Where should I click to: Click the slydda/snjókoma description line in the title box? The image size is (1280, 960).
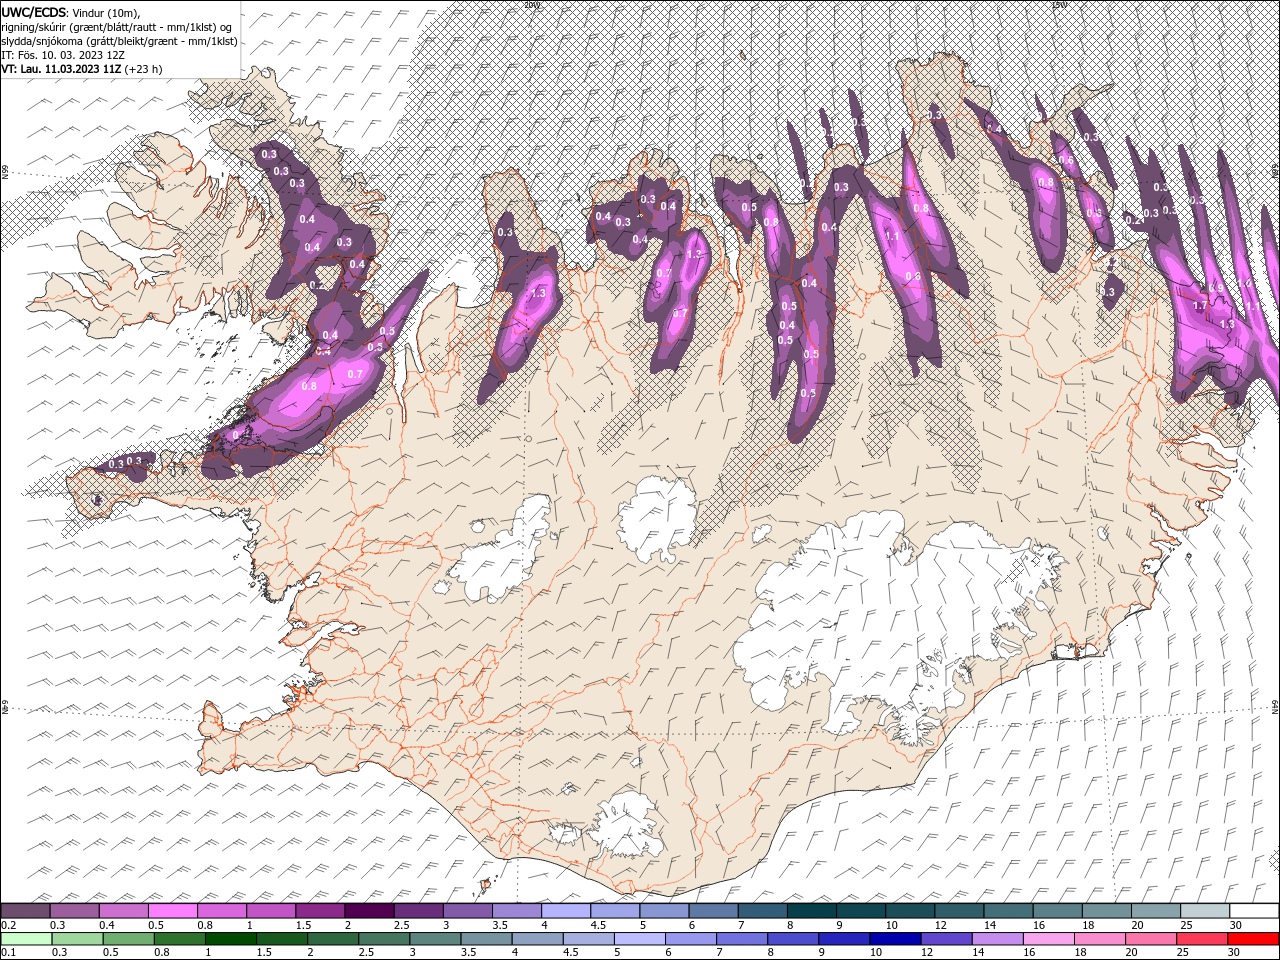coord(119,41)
